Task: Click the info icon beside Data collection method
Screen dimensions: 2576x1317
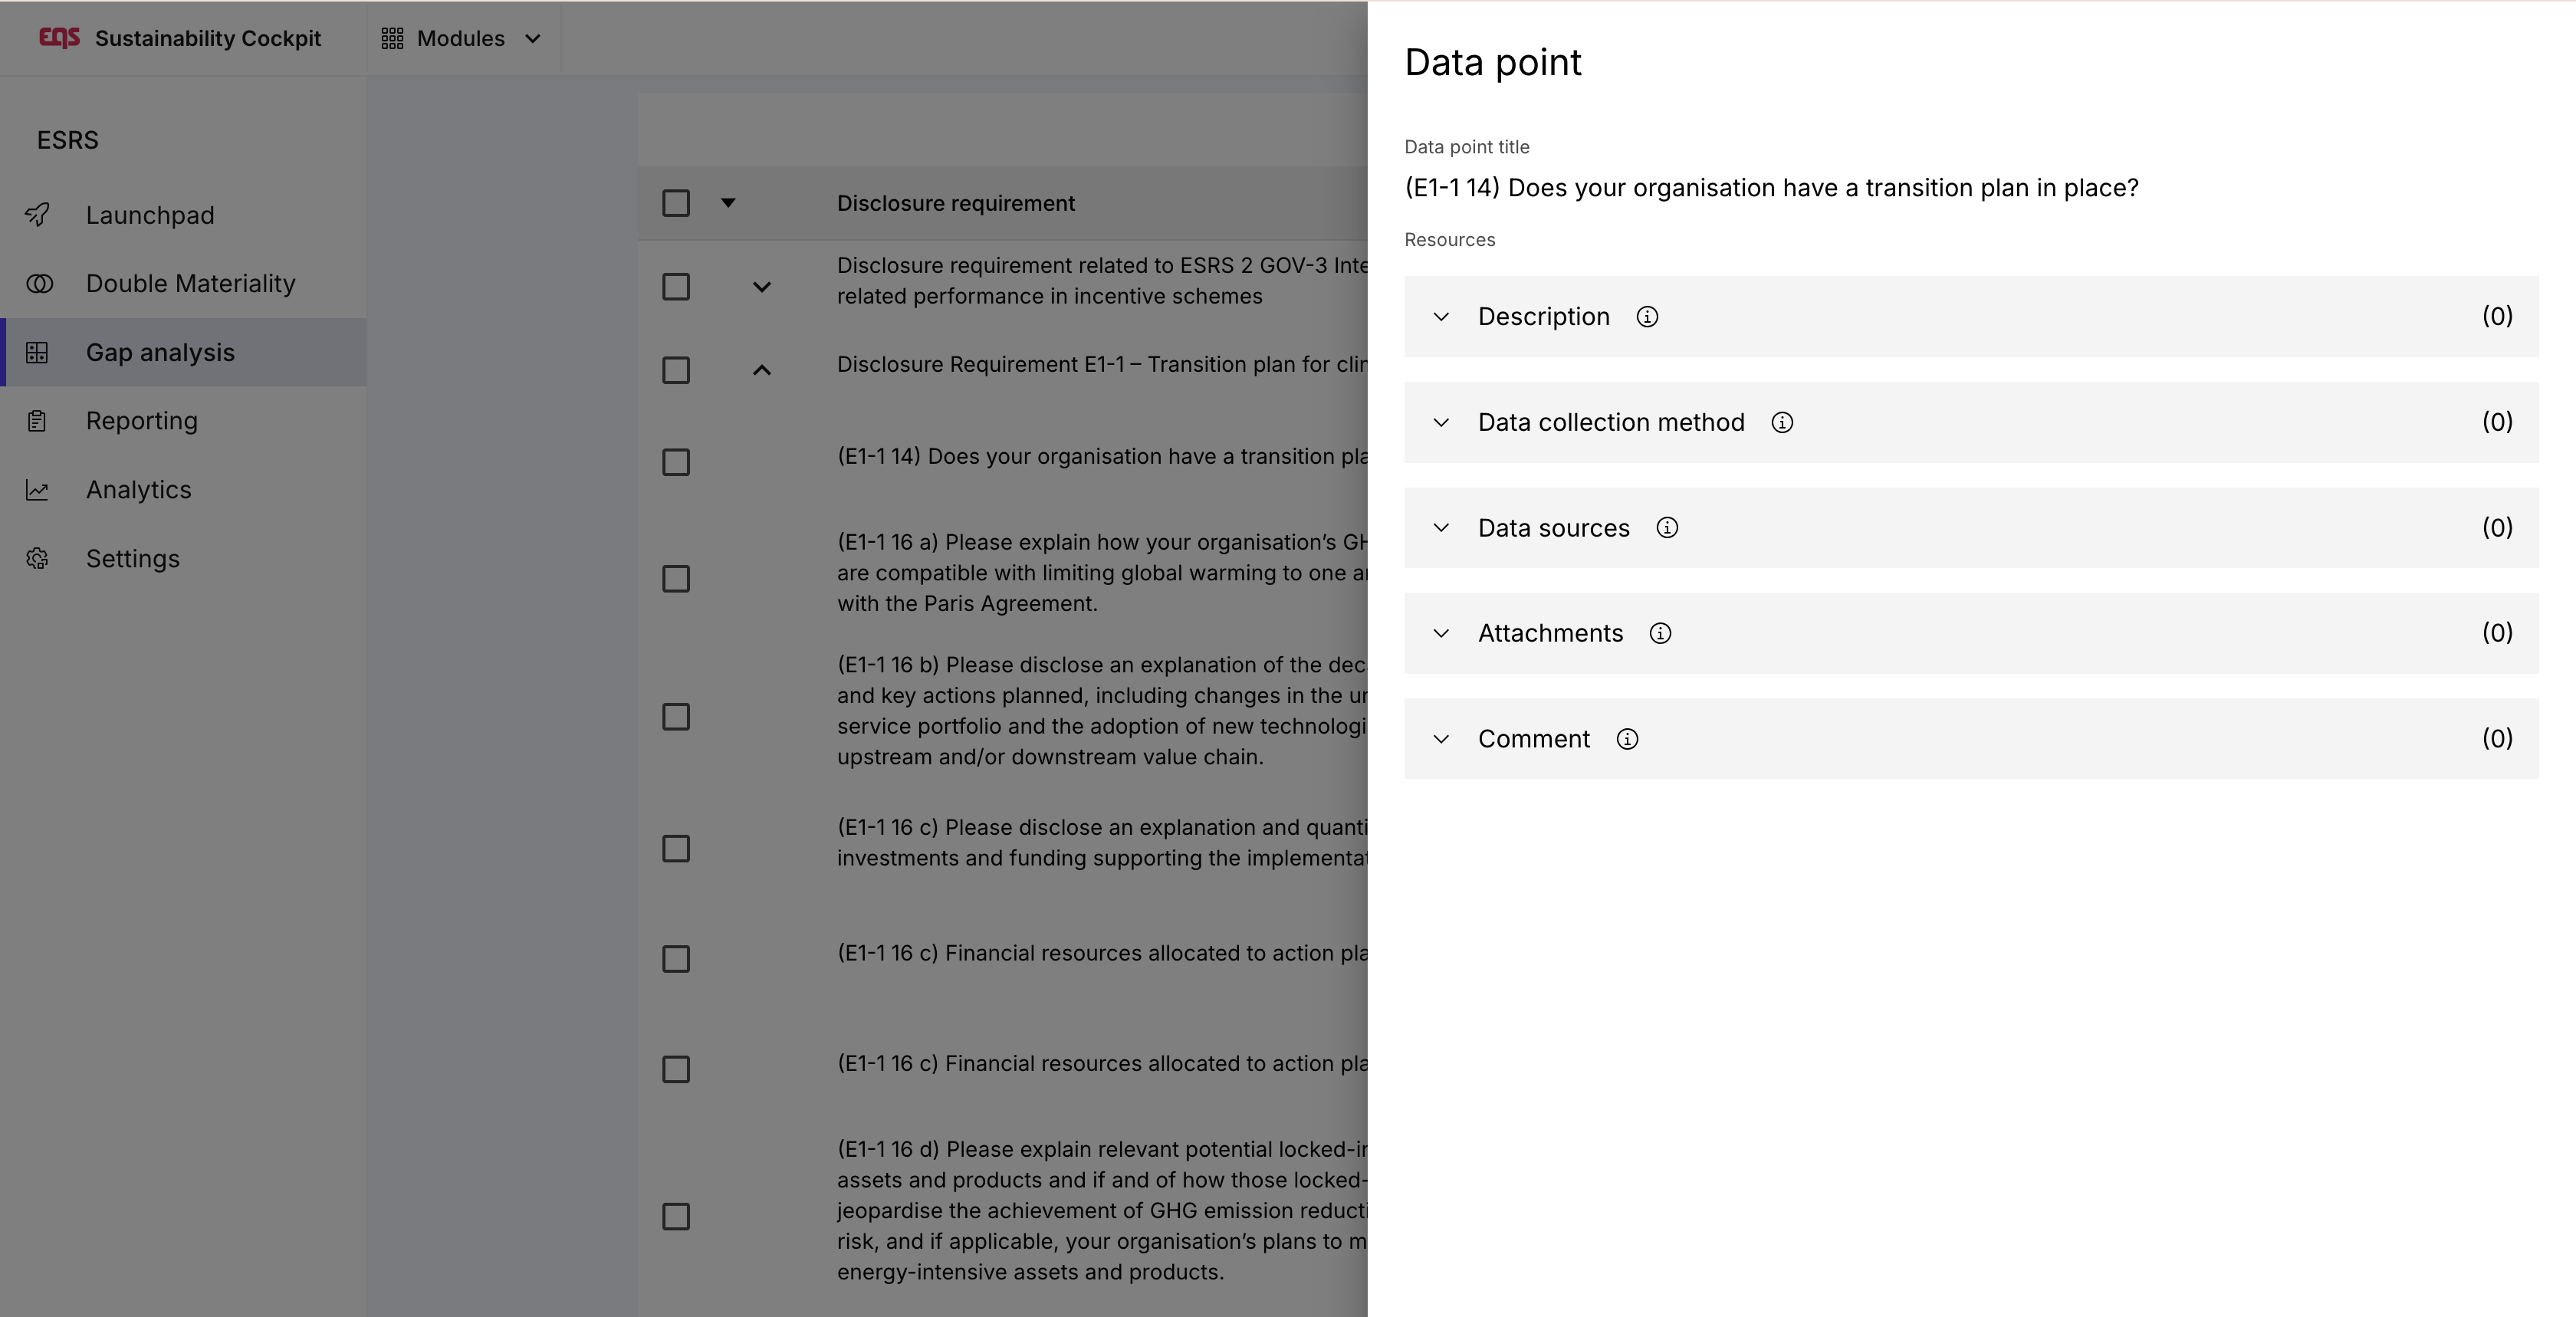Action: coord(1782,423)
